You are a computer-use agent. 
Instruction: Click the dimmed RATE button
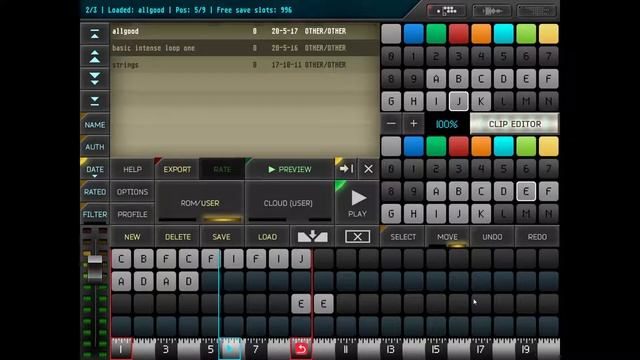point(222,169)
